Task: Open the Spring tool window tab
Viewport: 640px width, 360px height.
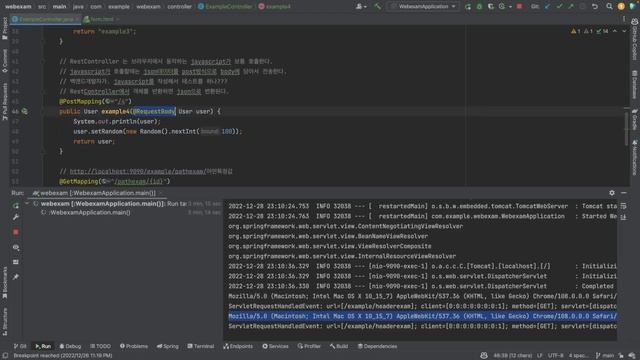Action: [x=168, y=346]
